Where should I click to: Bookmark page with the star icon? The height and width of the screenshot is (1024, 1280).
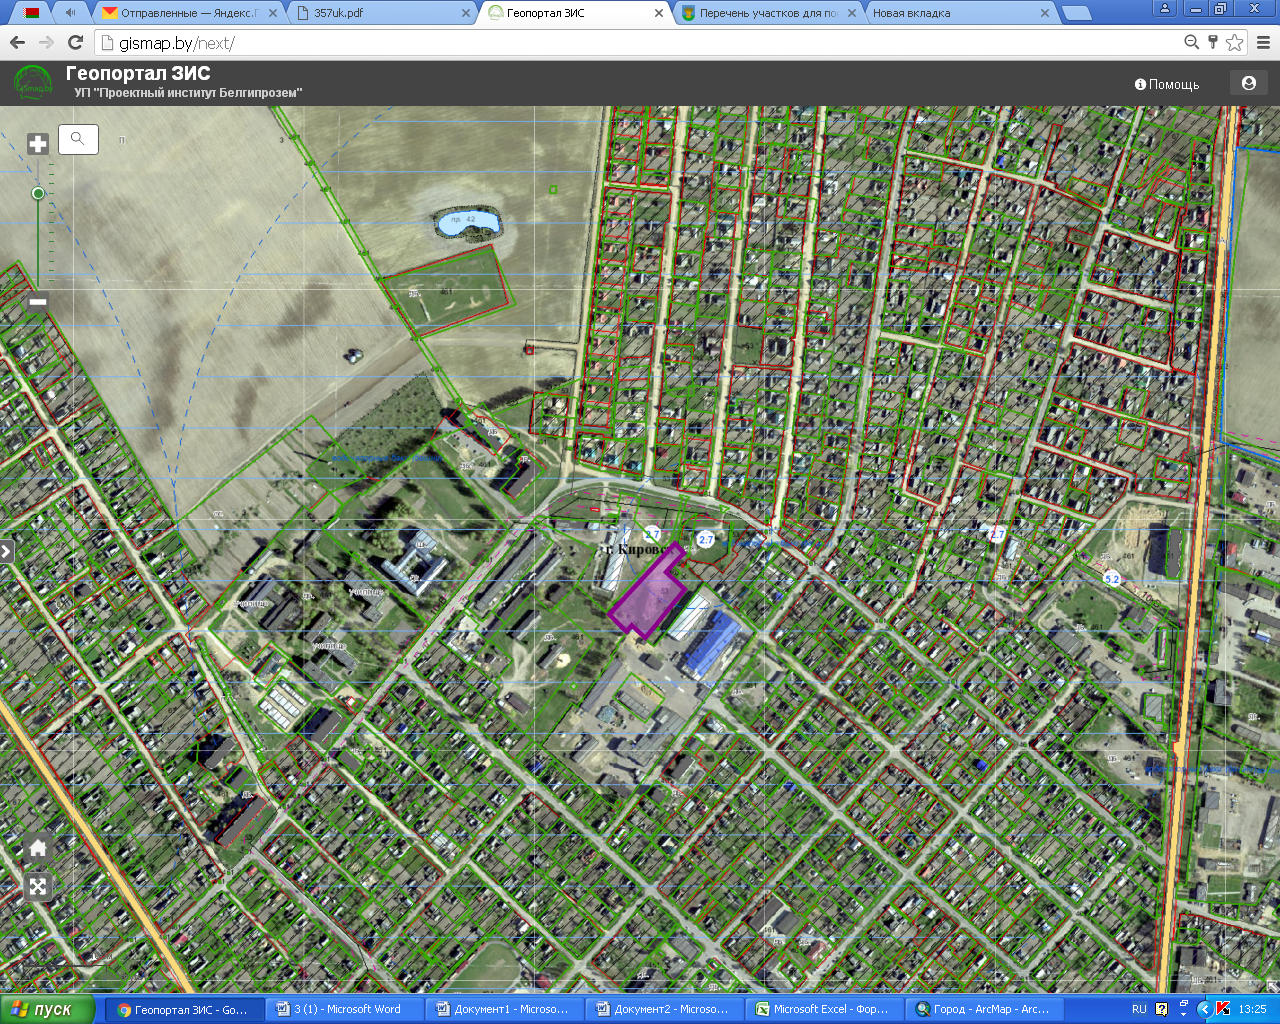[x=1235, y=42]
